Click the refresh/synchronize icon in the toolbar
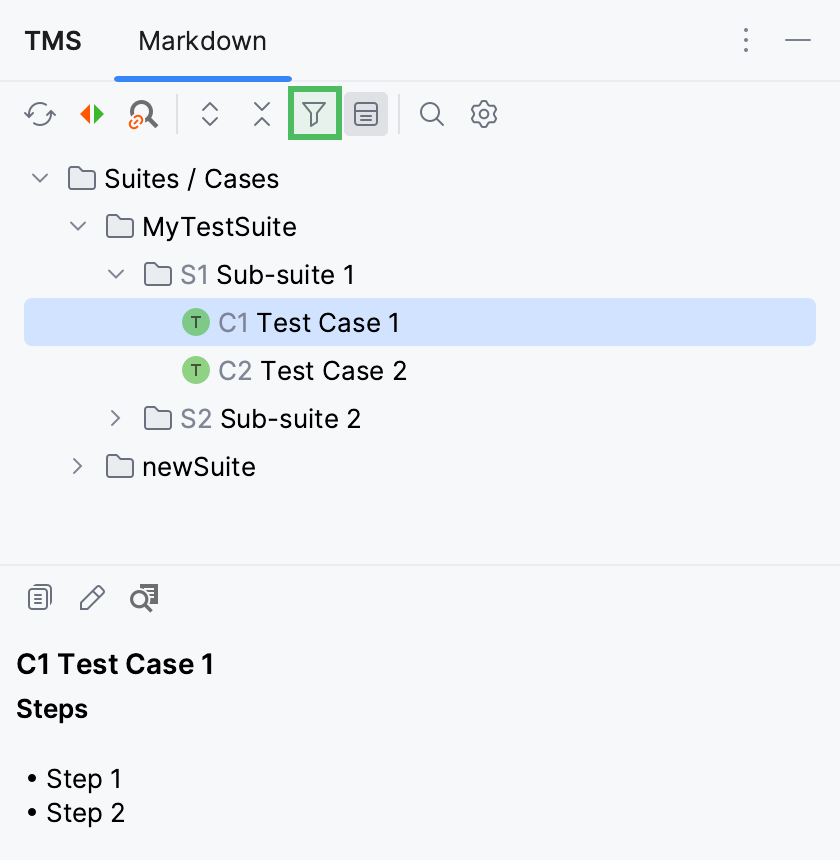Image resolution: width=840 pixels, height=860 pixels. coord(39,114)
